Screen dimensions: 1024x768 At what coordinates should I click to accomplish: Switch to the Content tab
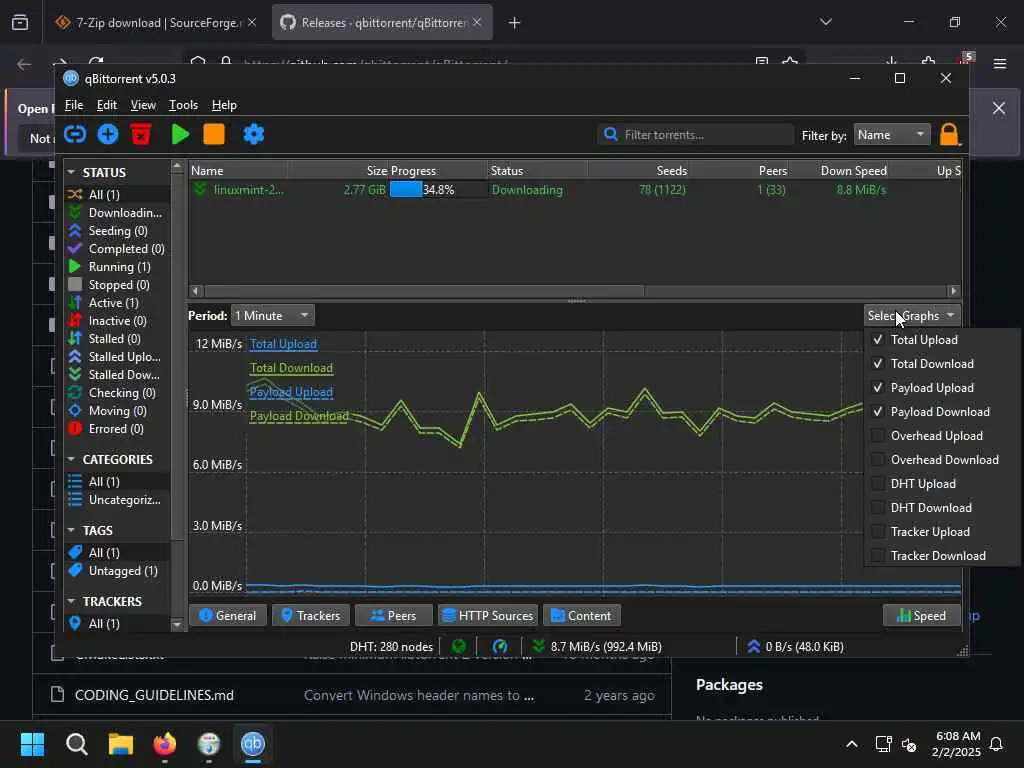[x=581, y=615]
